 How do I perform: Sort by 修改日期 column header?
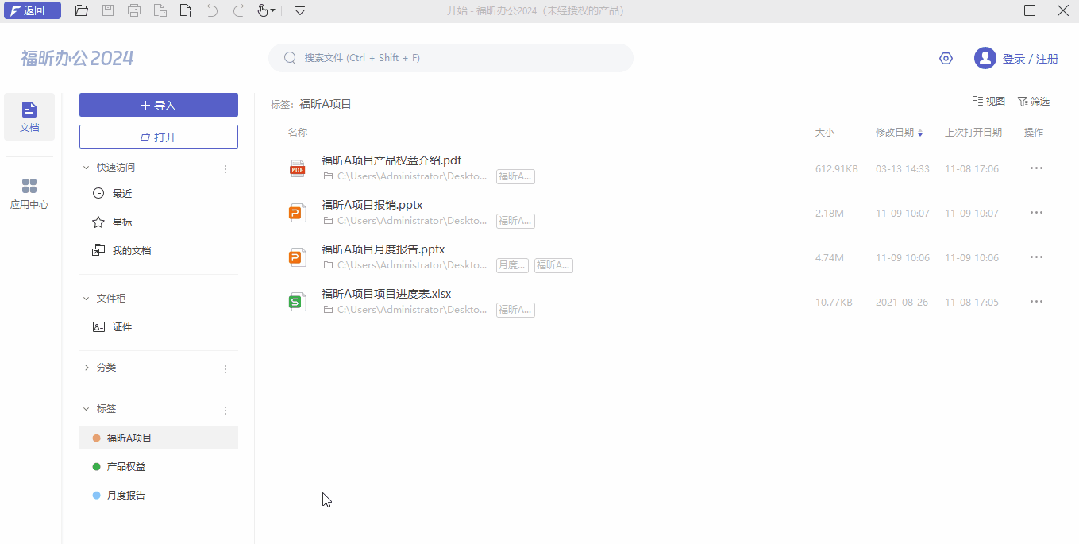[897, 132]
